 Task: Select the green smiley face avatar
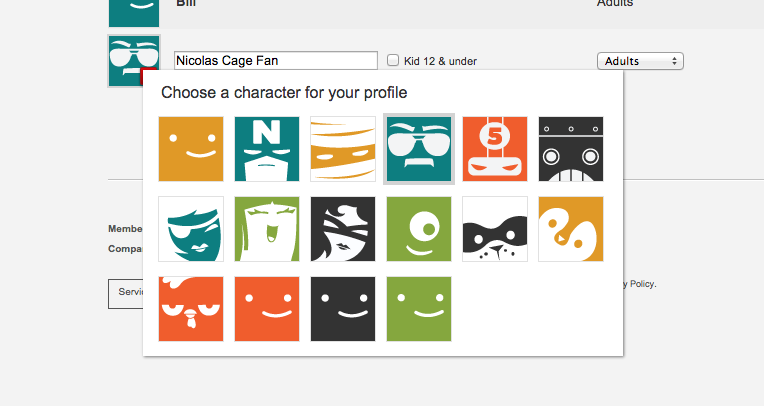(x=419, y=309)
